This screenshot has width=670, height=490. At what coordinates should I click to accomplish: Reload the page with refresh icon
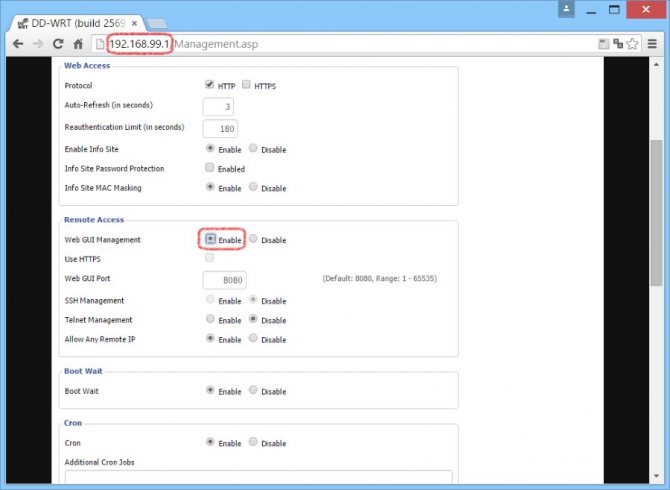coord(58,44)
